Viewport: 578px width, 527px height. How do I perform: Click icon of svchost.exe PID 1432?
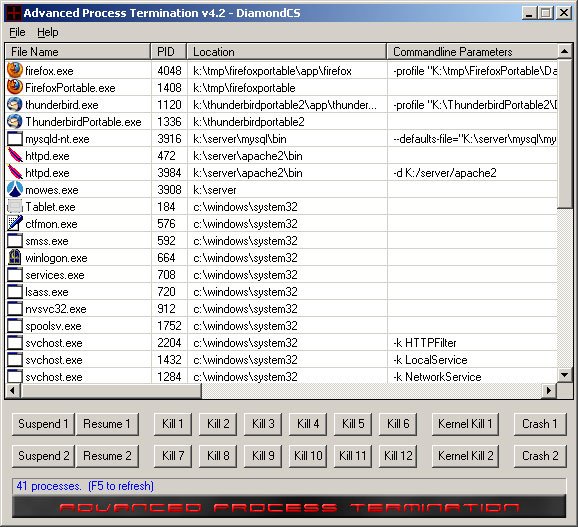[x=15, y=359]
